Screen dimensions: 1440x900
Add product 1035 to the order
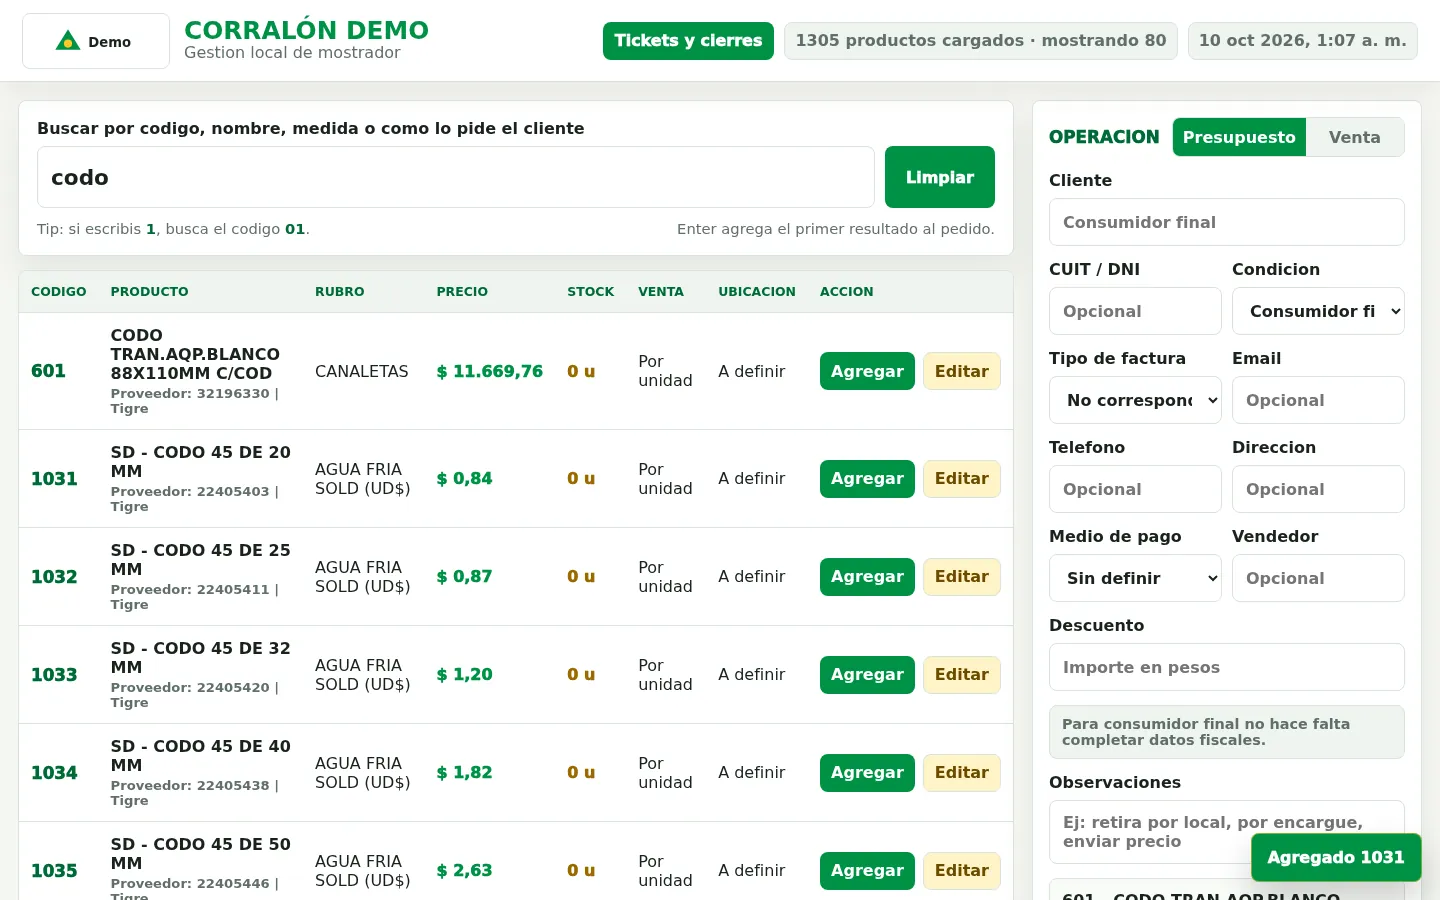click(x=867, y=871)
